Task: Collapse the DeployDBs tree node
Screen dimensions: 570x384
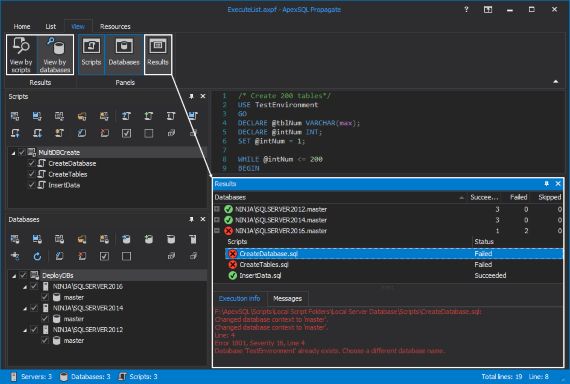Action: (x=14, y=276)
